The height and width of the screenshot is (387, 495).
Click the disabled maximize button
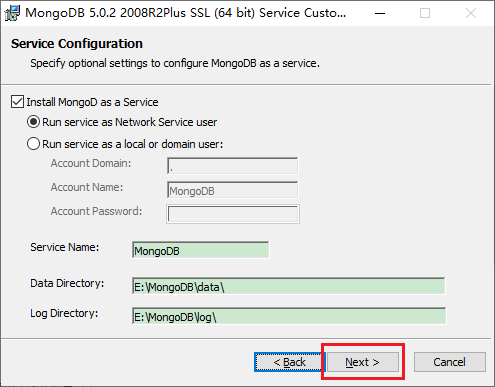coord(425,13)
